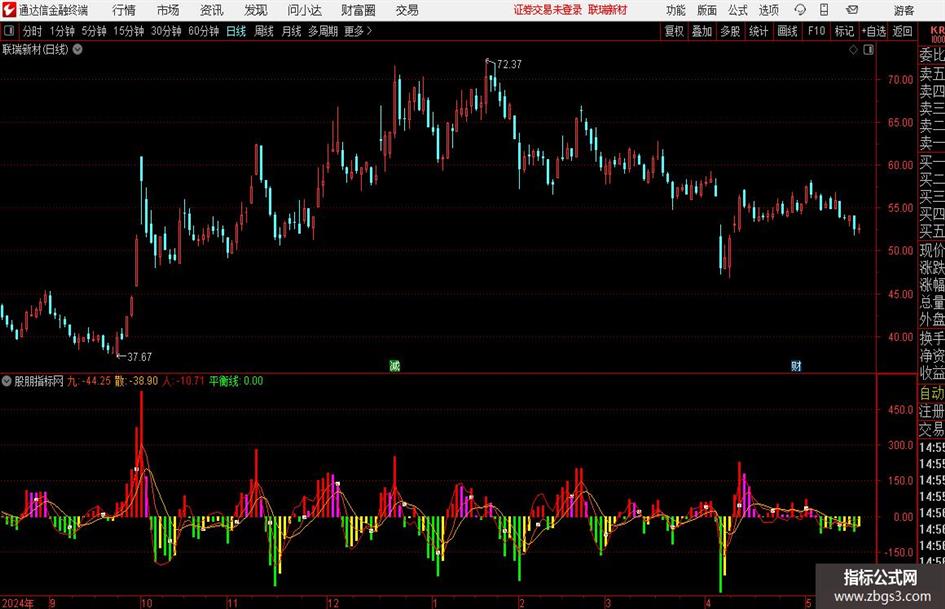Screen dimensions: 945x609
Task: Open the F10 company info button
Action: (817, 31)
